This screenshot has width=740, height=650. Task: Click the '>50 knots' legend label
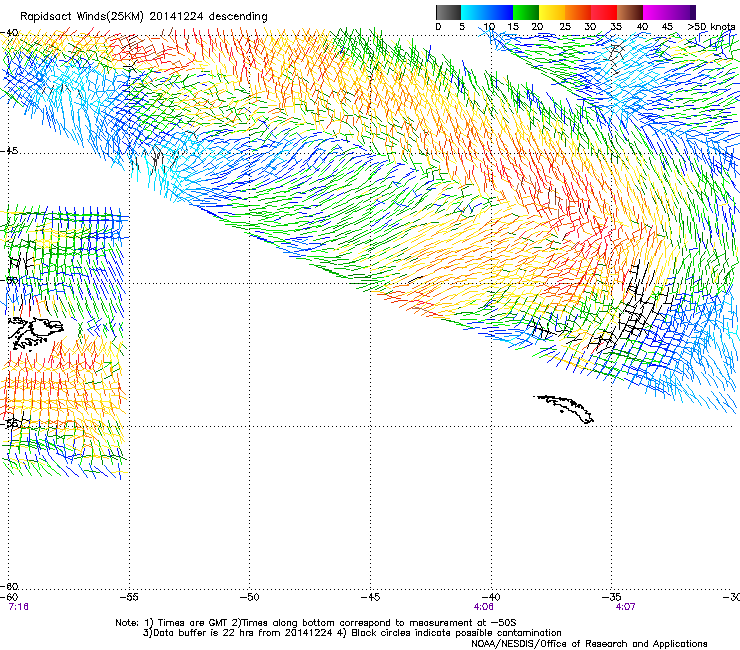711,27
